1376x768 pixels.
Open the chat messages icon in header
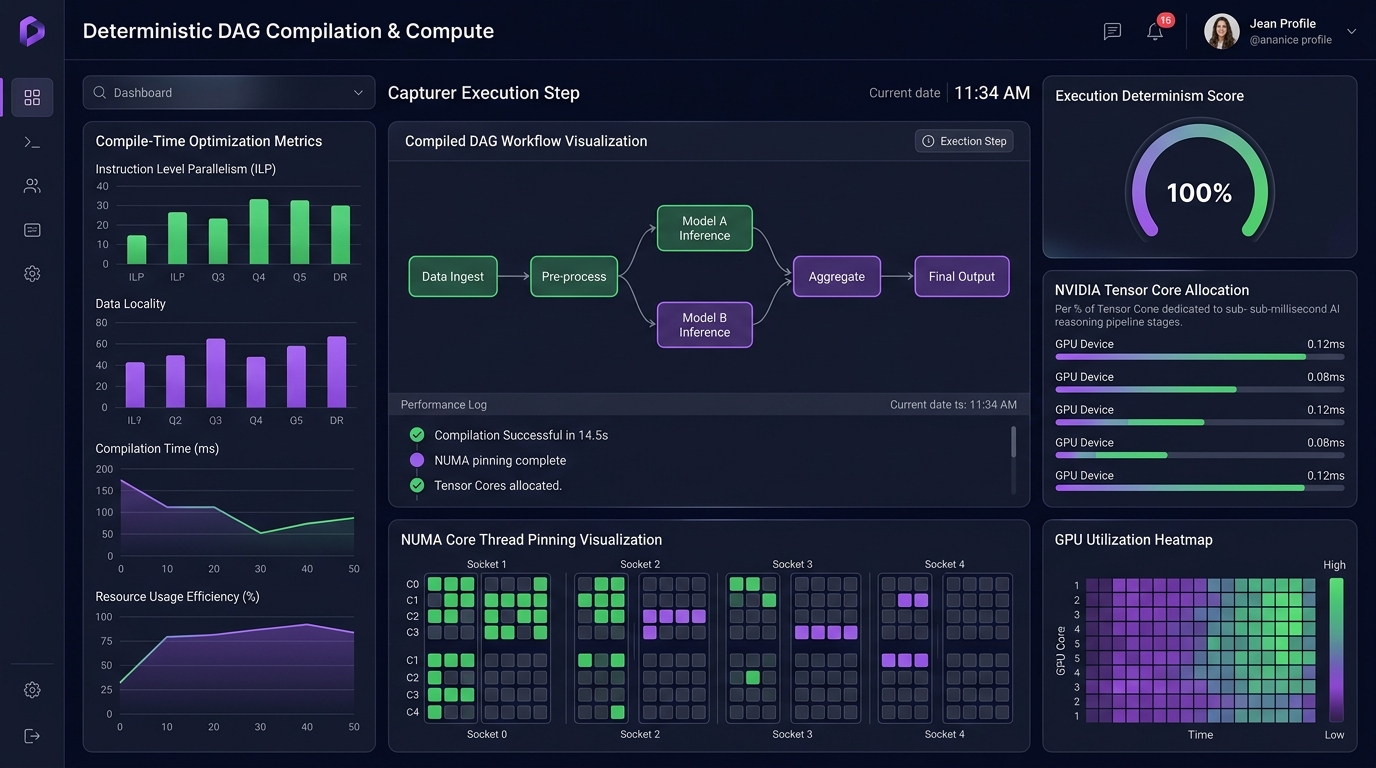[x=1112, y=31]
